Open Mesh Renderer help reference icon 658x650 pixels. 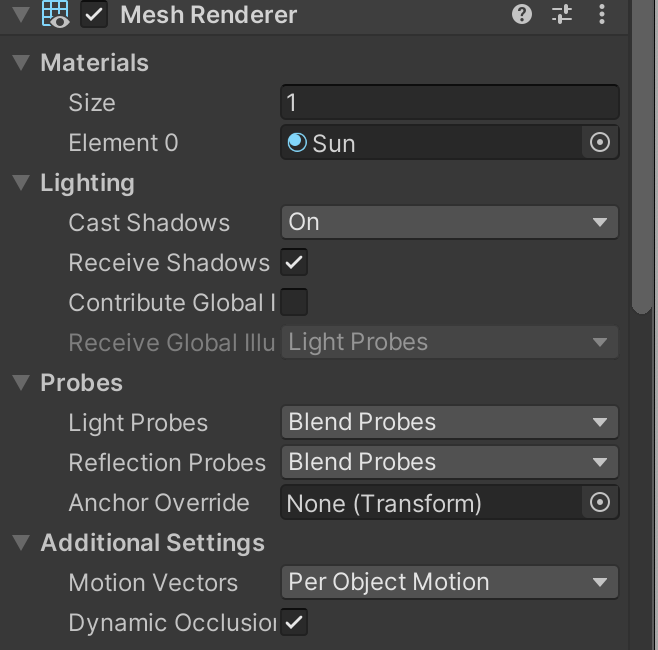521,14
